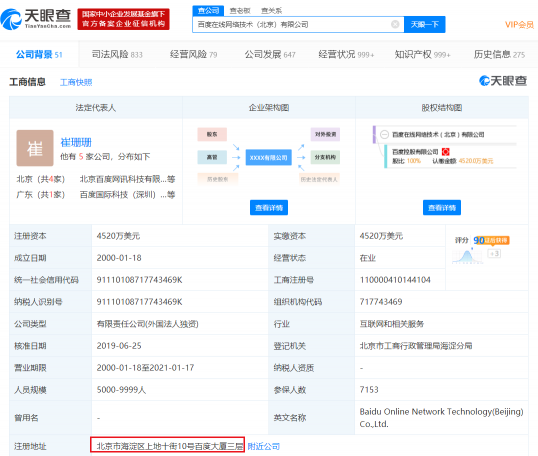Click the 分支机构 box in structure diagram
The width and height of the screenshot is (538, 456).
click(325, 157)
